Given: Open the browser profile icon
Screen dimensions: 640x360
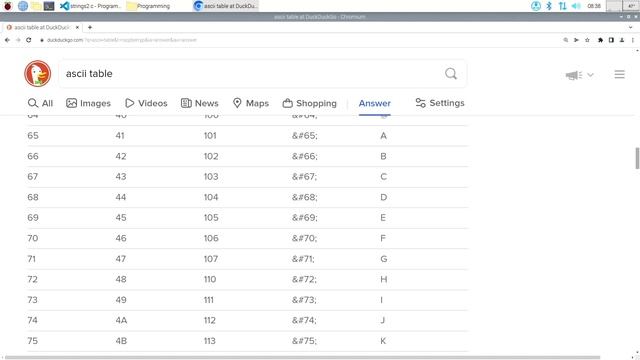Looking at the screenshot, I should [x=622, y=40].
